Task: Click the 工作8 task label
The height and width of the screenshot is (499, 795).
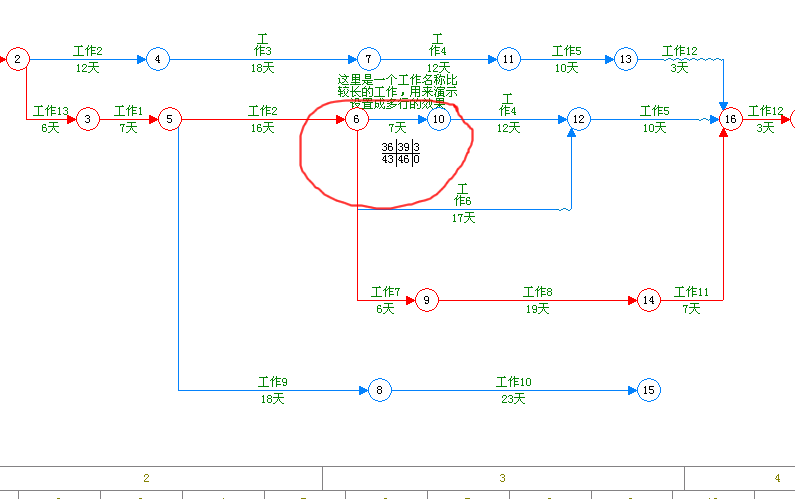Action: tap(537, 292)
